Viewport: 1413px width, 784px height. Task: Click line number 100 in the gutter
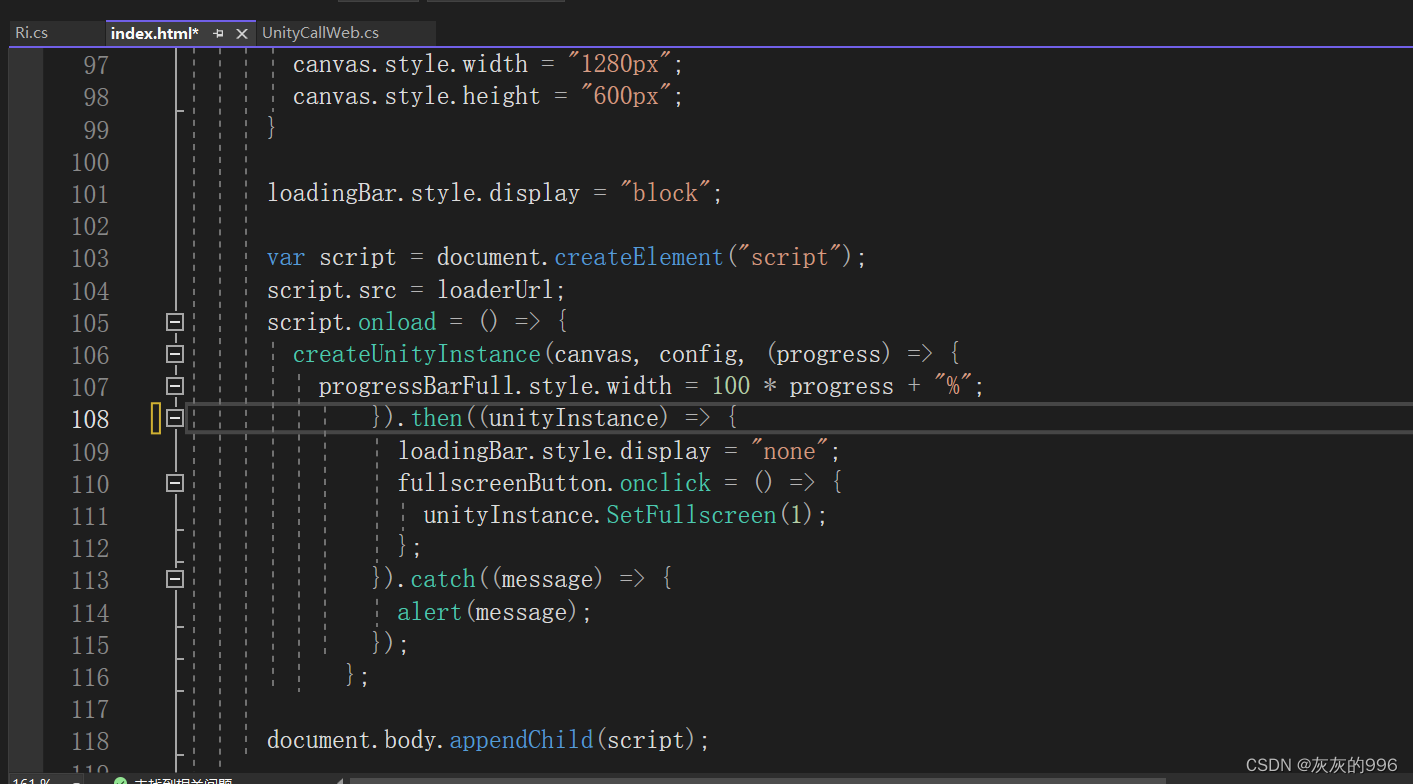(x=90, y=162)
